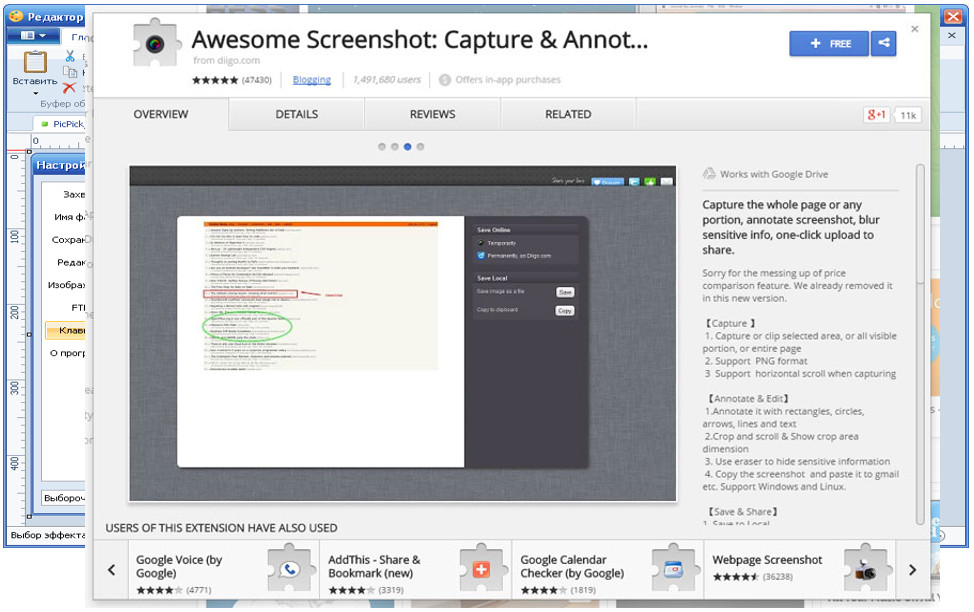This screenshot has width=974, height=612.
Task: Select the first slideshow dot
Action: [381, 147]
